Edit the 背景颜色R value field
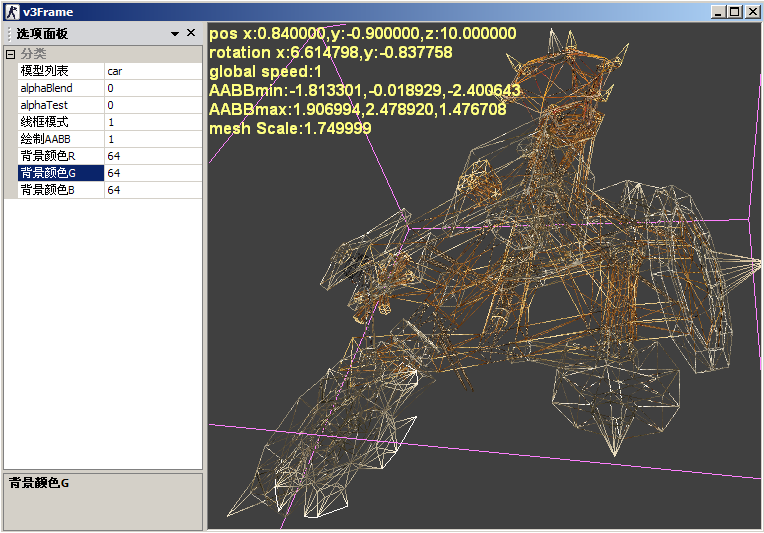The width and height of the screenshot is (764, 533). point(153,156)
